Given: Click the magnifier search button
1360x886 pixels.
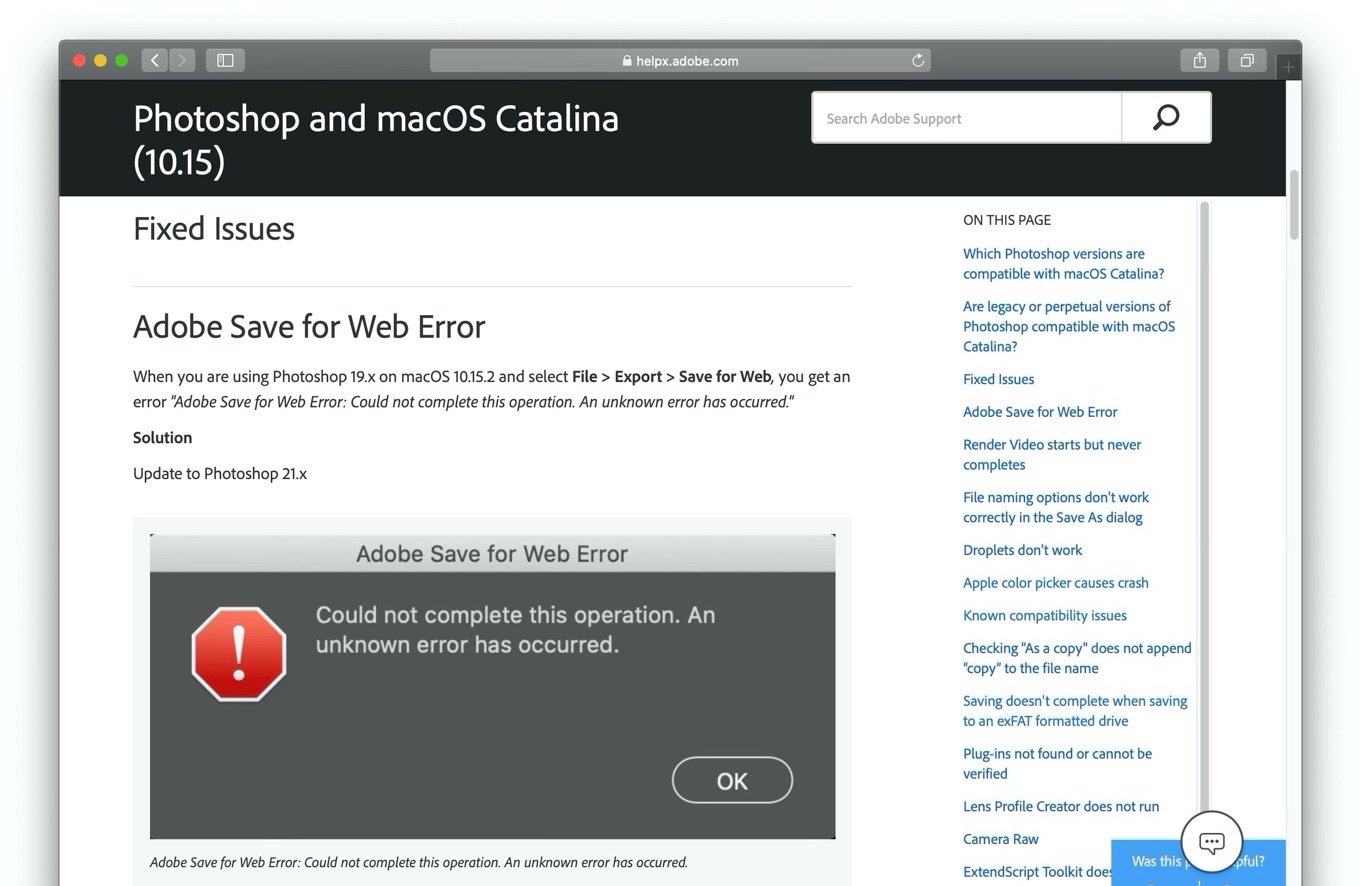Looking at the screenshot, I should point(1166,117).
